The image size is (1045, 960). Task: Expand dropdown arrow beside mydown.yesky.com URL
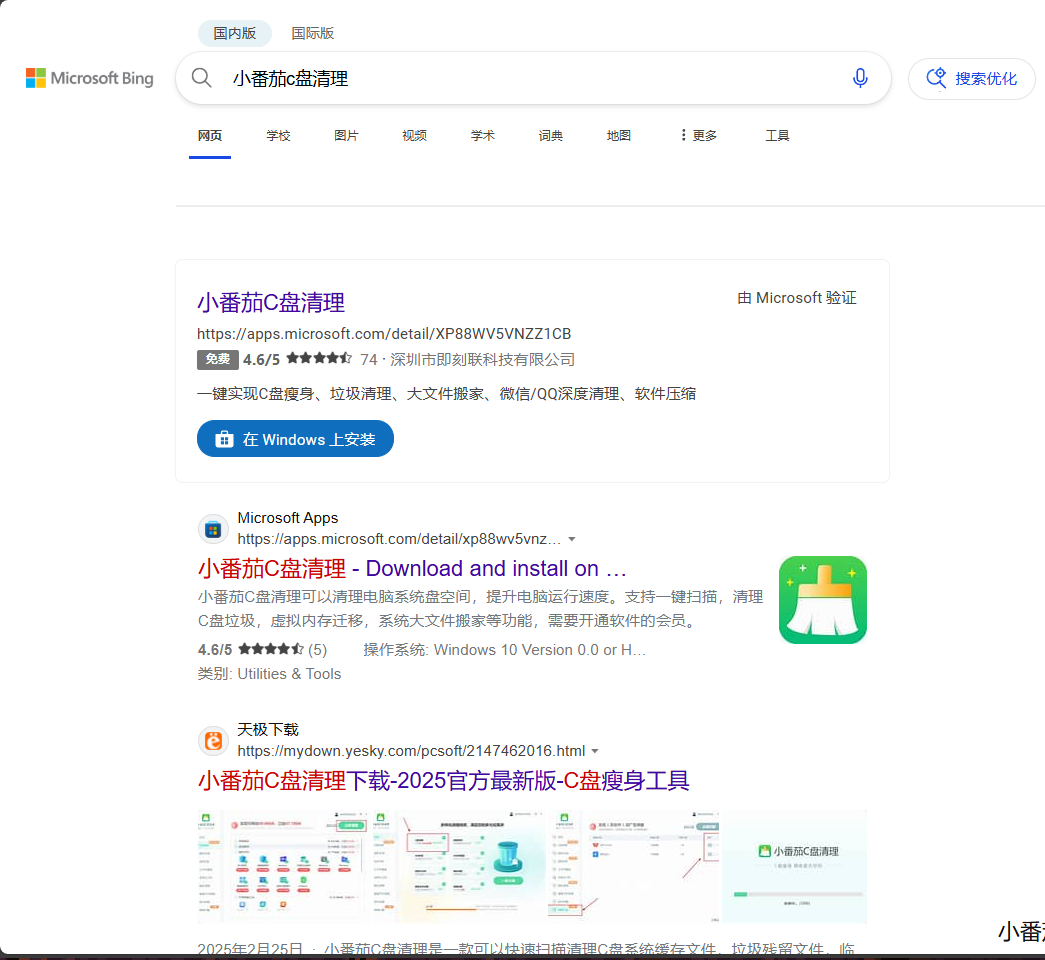595,751
